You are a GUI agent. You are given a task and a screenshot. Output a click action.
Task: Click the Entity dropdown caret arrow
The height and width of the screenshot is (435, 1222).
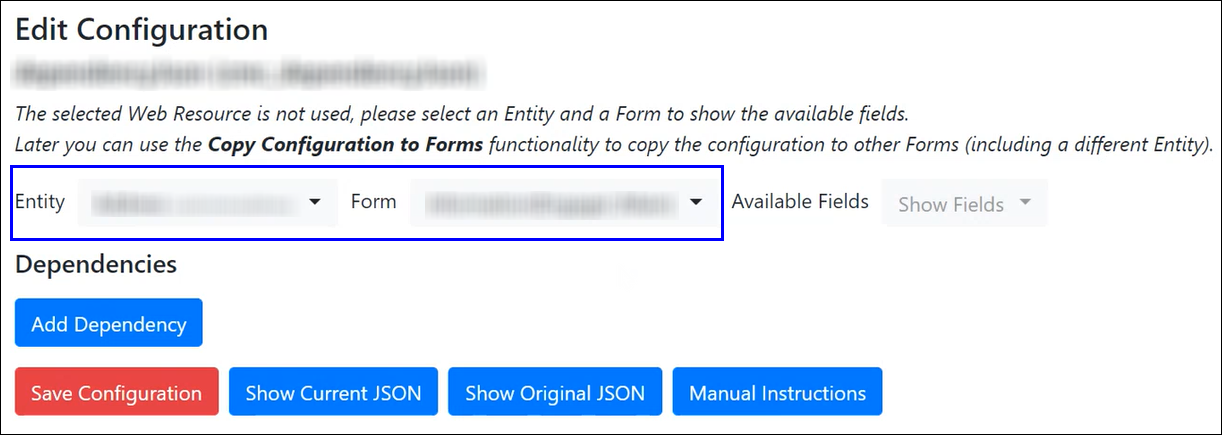[x=315, y=202]
